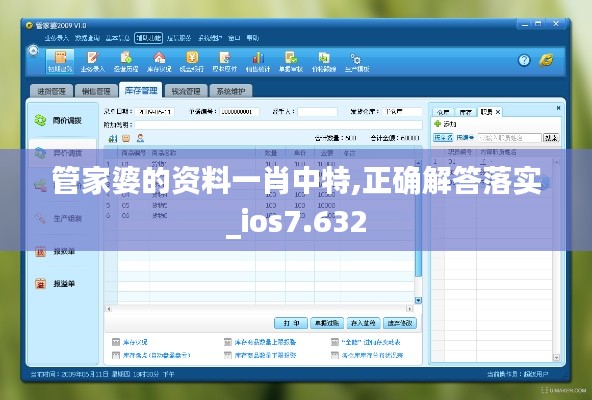
Task: Collapse the toolbar with the round up-arrow button
Action: (x=33, y=51)
